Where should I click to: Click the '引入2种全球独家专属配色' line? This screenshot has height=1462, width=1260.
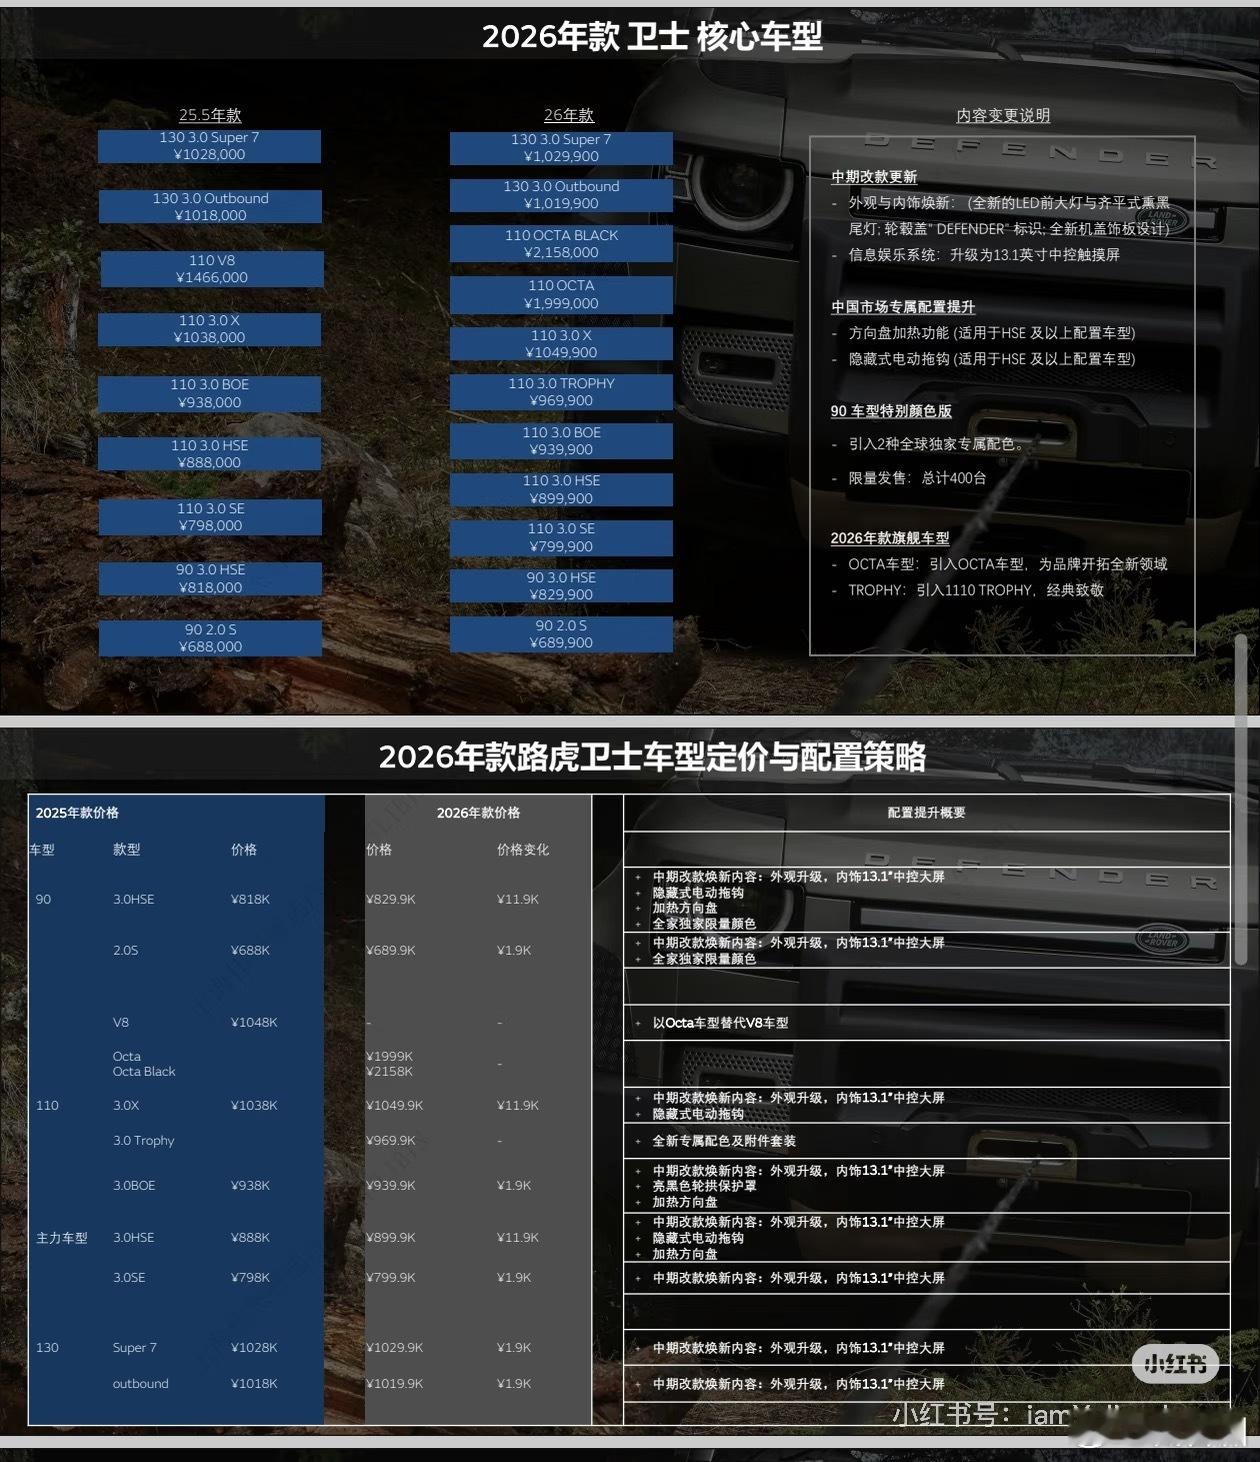[x=936, y=443]
